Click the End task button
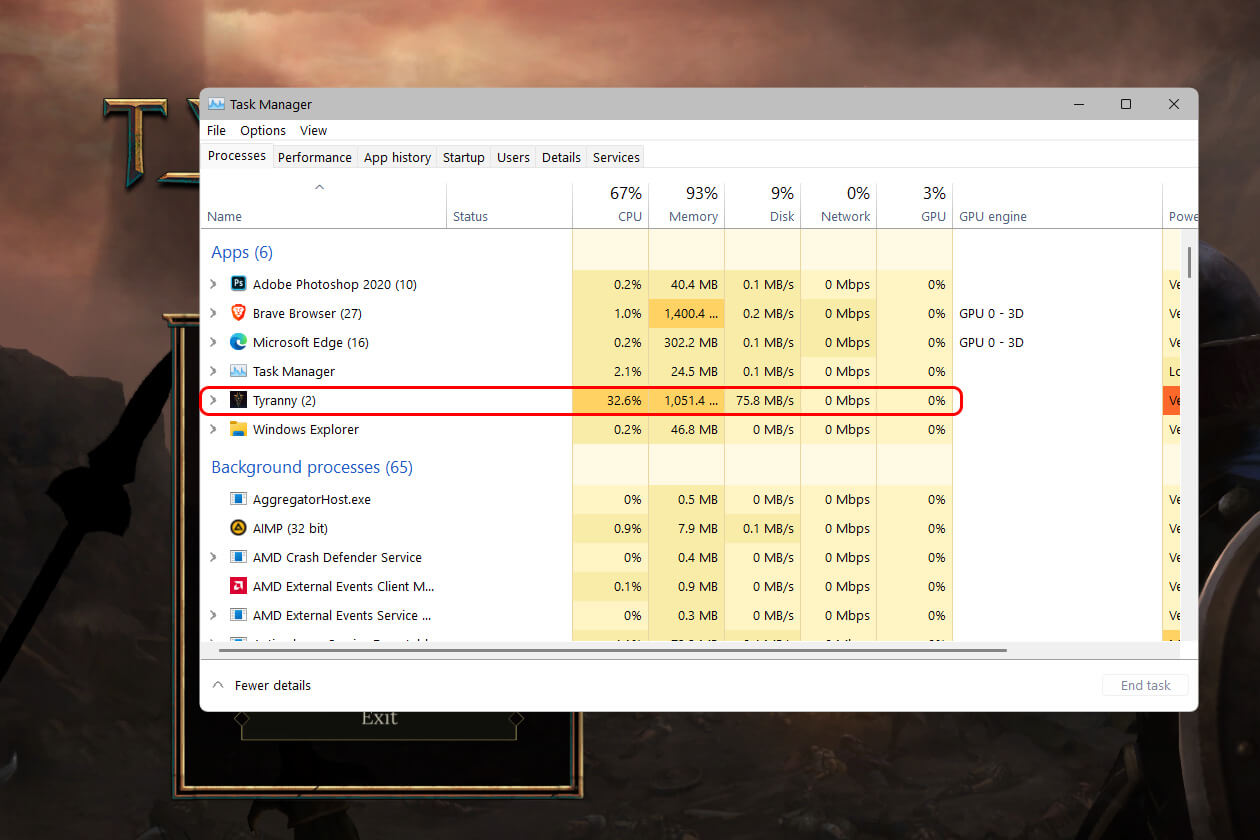Screen dimensions: 1260x840 point(1145,685)
